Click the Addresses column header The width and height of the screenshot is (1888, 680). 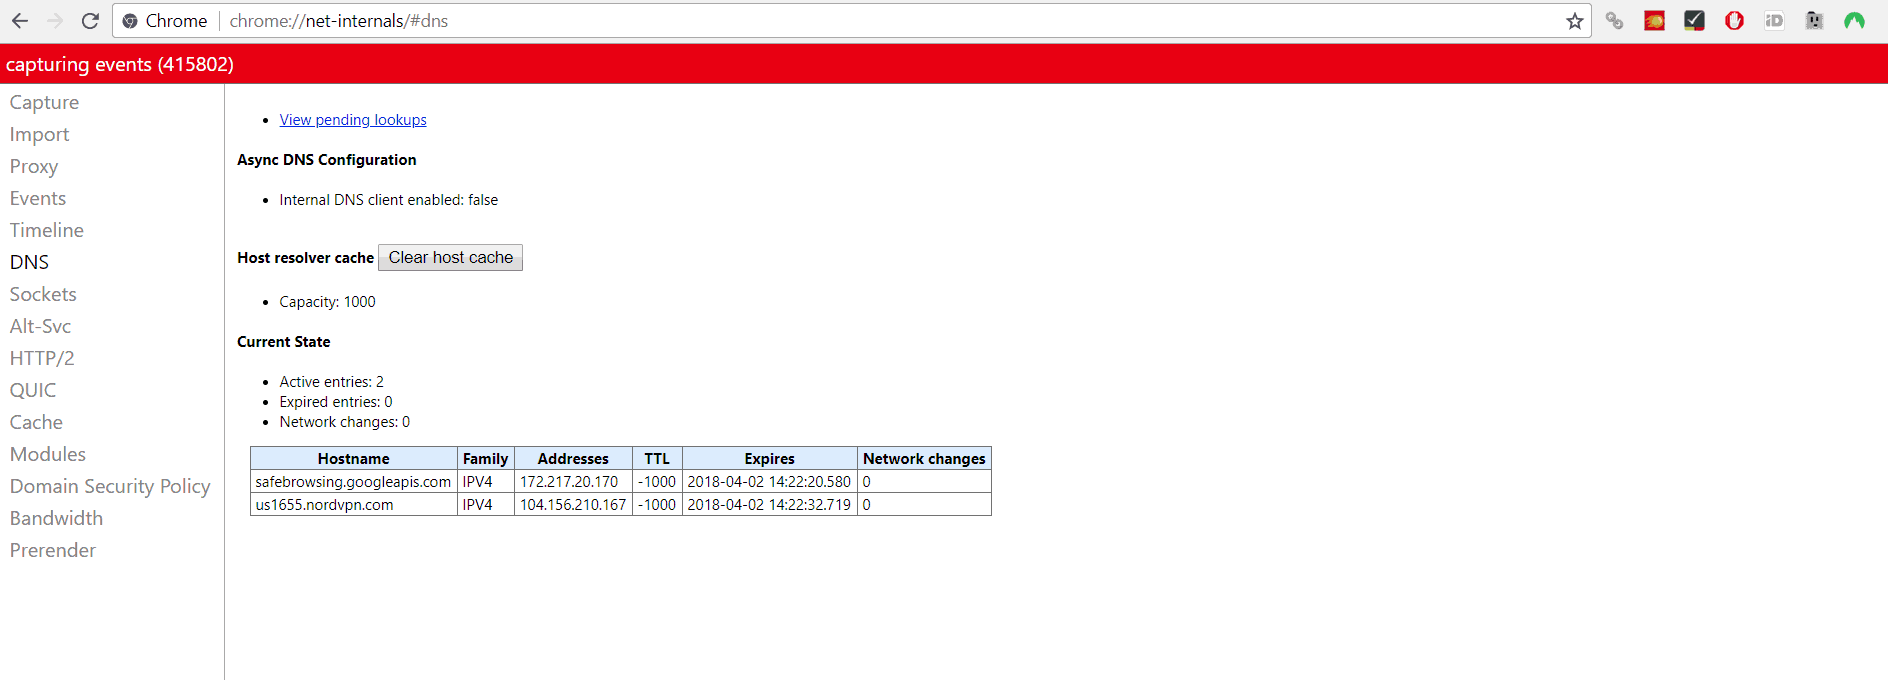click(573, 458)
